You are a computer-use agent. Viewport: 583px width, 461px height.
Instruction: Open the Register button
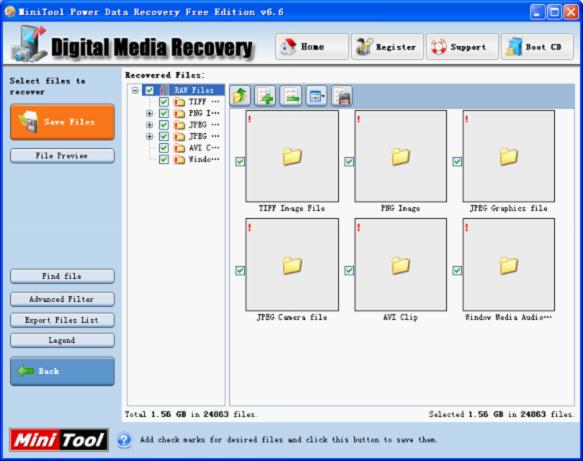coord(387,46)
